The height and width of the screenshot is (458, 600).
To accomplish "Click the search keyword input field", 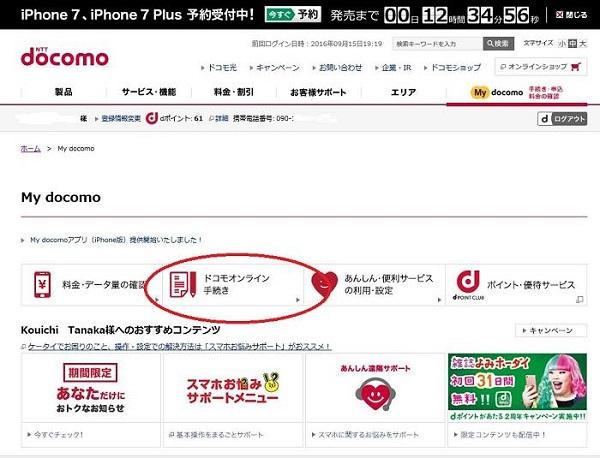I will click(x=436, y=44).
